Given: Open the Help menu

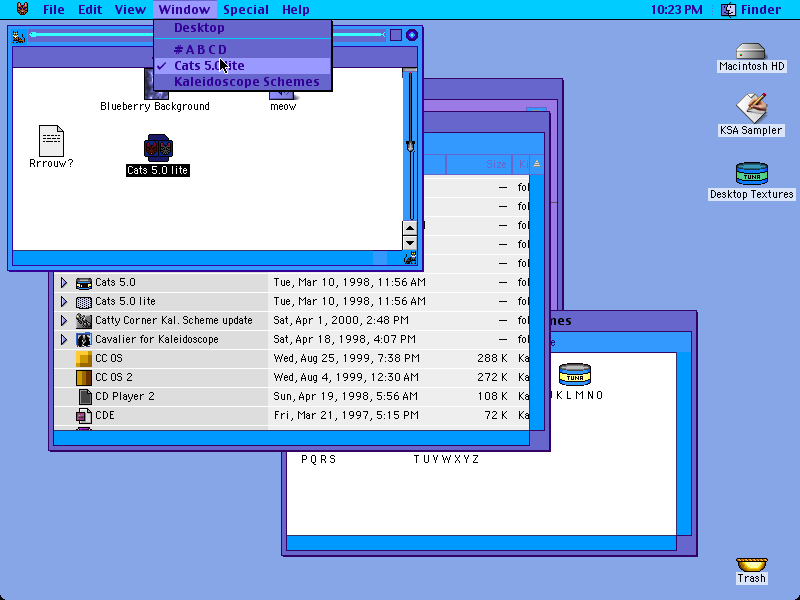Looking at the screenshot, I should [295, 9].
